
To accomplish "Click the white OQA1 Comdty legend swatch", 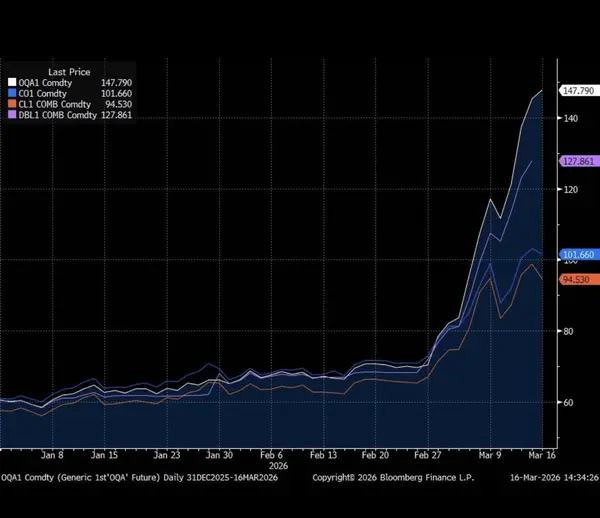I will 11,82.
